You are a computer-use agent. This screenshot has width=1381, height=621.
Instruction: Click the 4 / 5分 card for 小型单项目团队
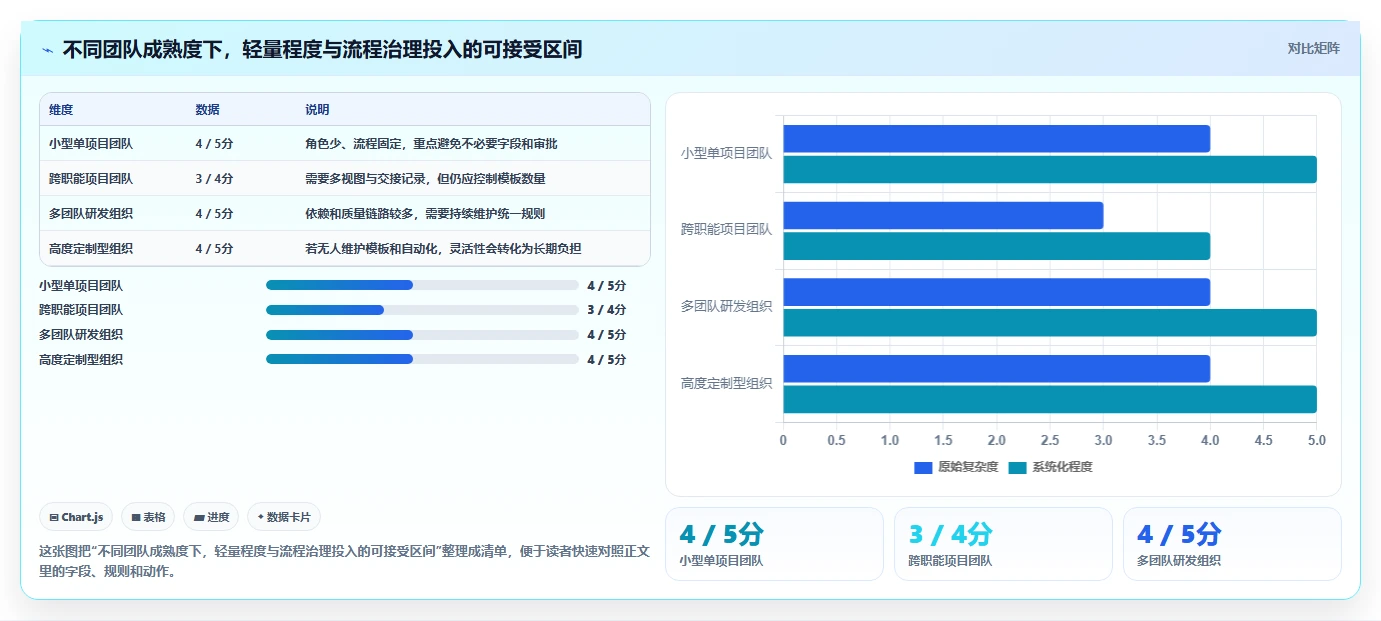(x=774, y=544)
